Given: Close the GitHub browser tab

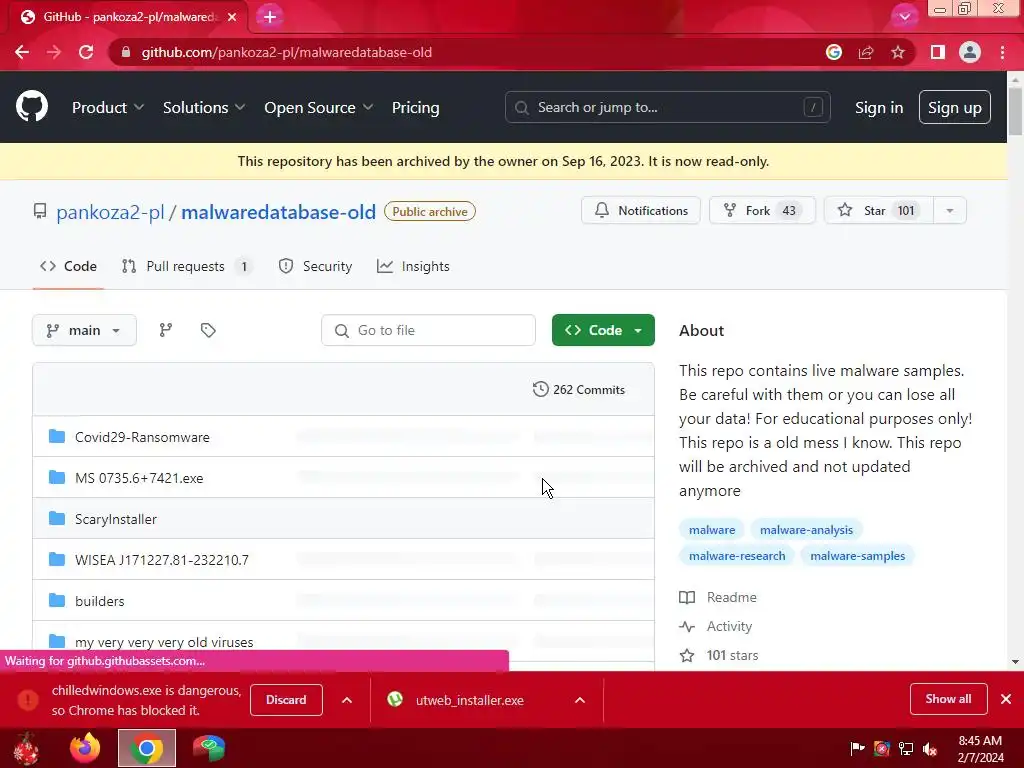Looking at the screenshot, I should (x=232, y=17).
